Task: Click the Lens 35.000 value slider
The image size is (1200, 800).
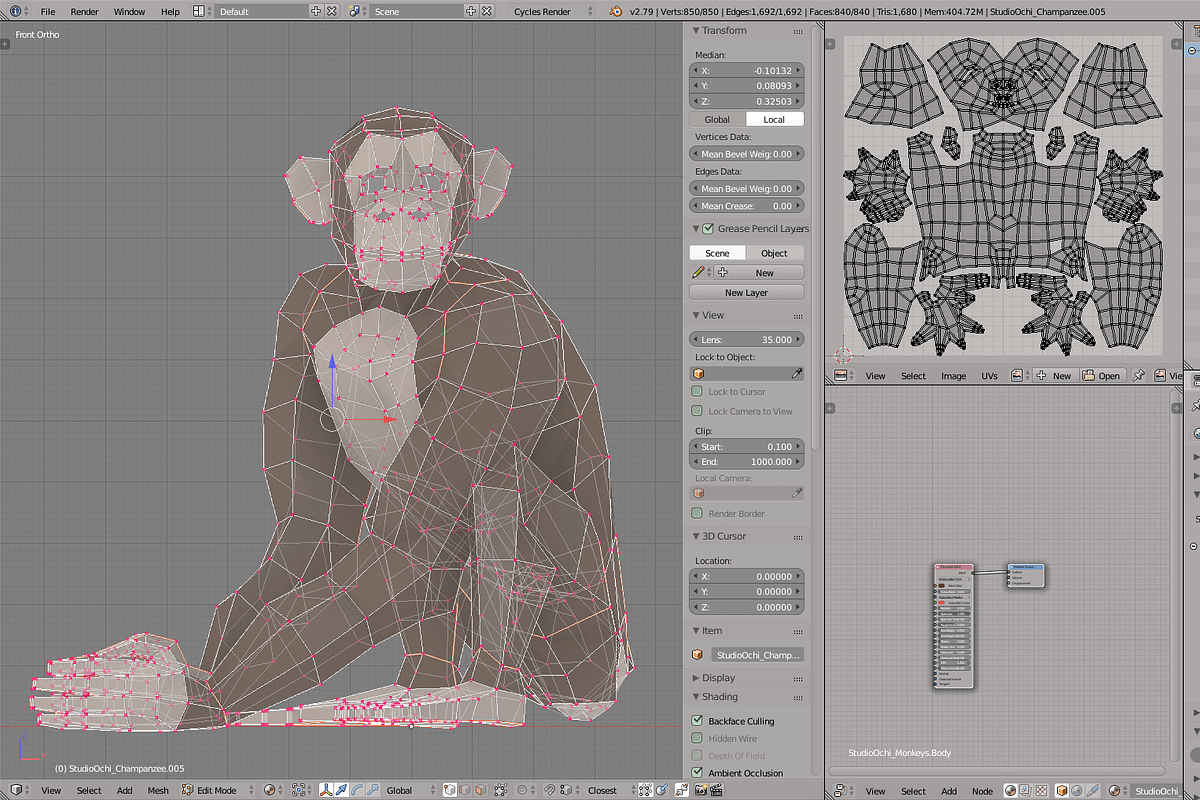Action: [747, 339]
